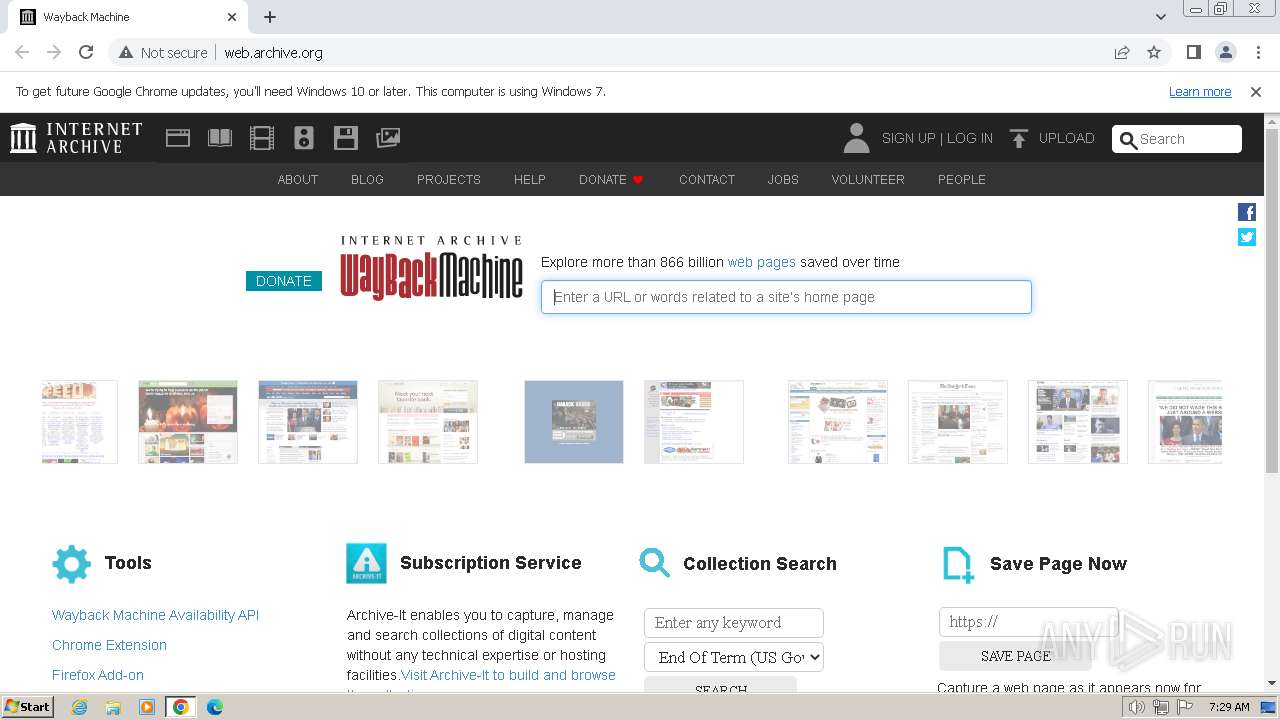
Task: Focus the 'Enter any keyword' field
Action: [x=734, y=622]
